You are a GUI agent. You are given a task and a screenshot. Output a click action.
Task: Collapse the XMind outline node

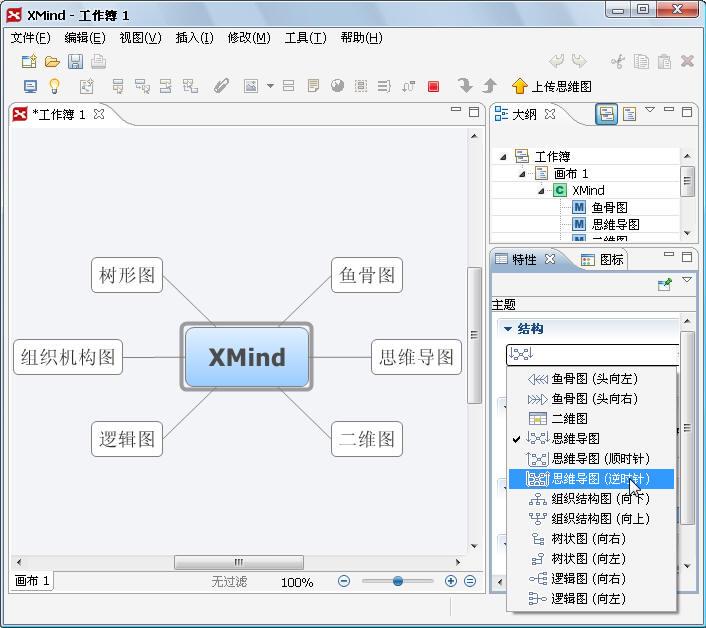[541, 191]
